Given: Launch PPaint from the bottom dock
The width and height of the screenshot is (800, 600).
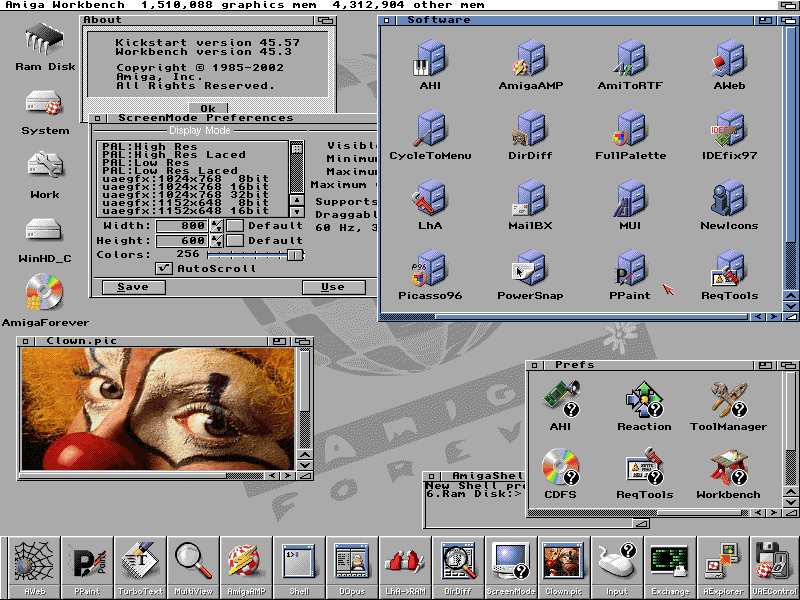Looking at the screenshot, I should pyautogui.click(x=87, y=567).
